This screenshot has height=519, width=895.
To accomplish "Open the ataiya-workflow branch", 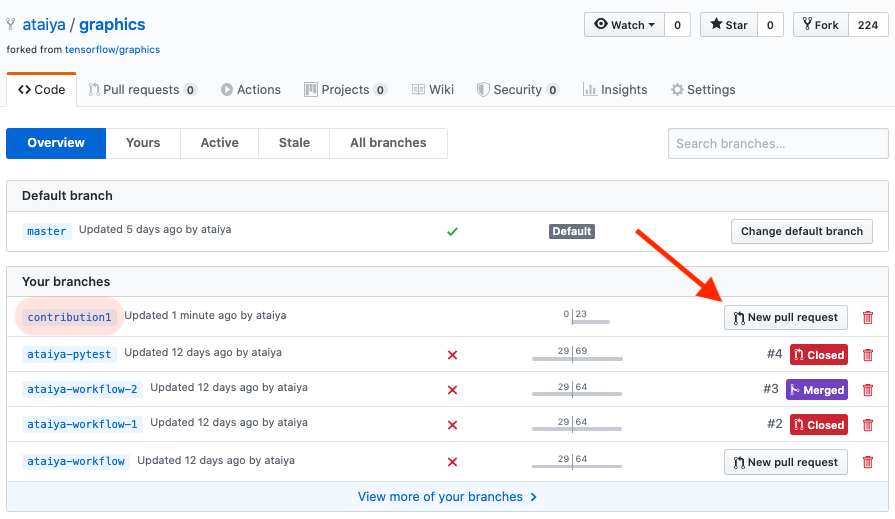I will [x=76, y=461].
